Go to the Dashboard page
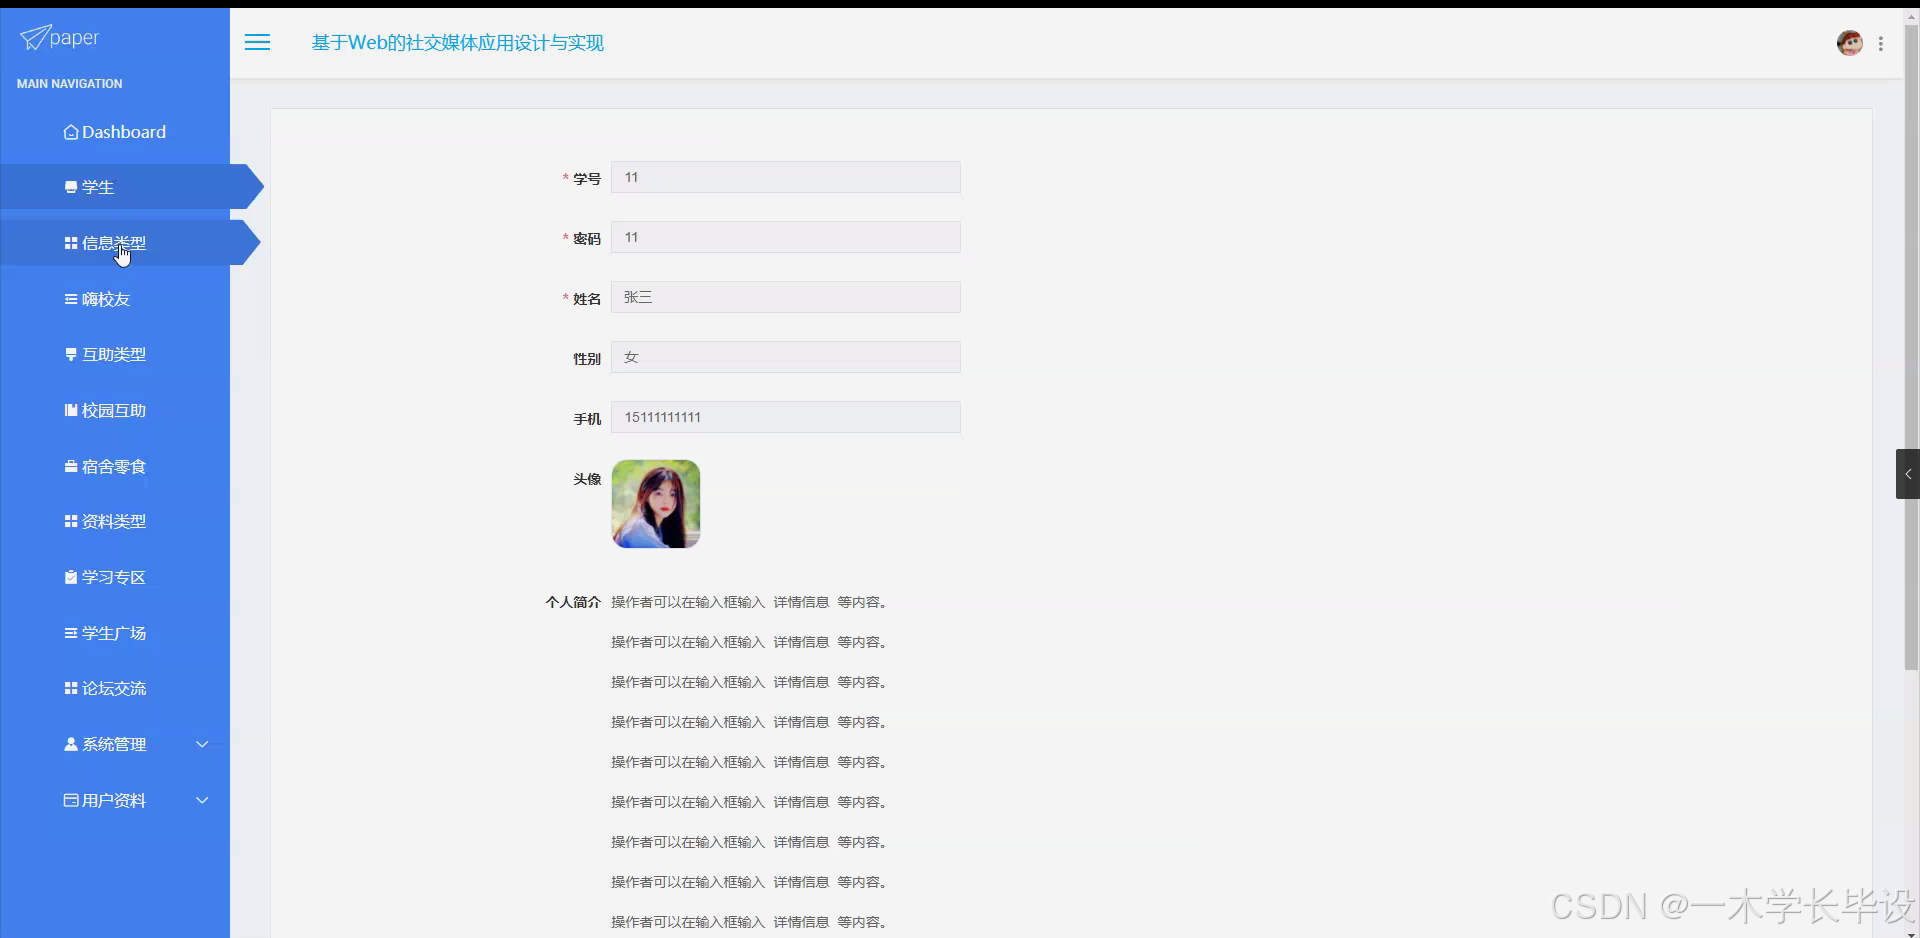The image size is (1920, 938). (x=123, y=131)
